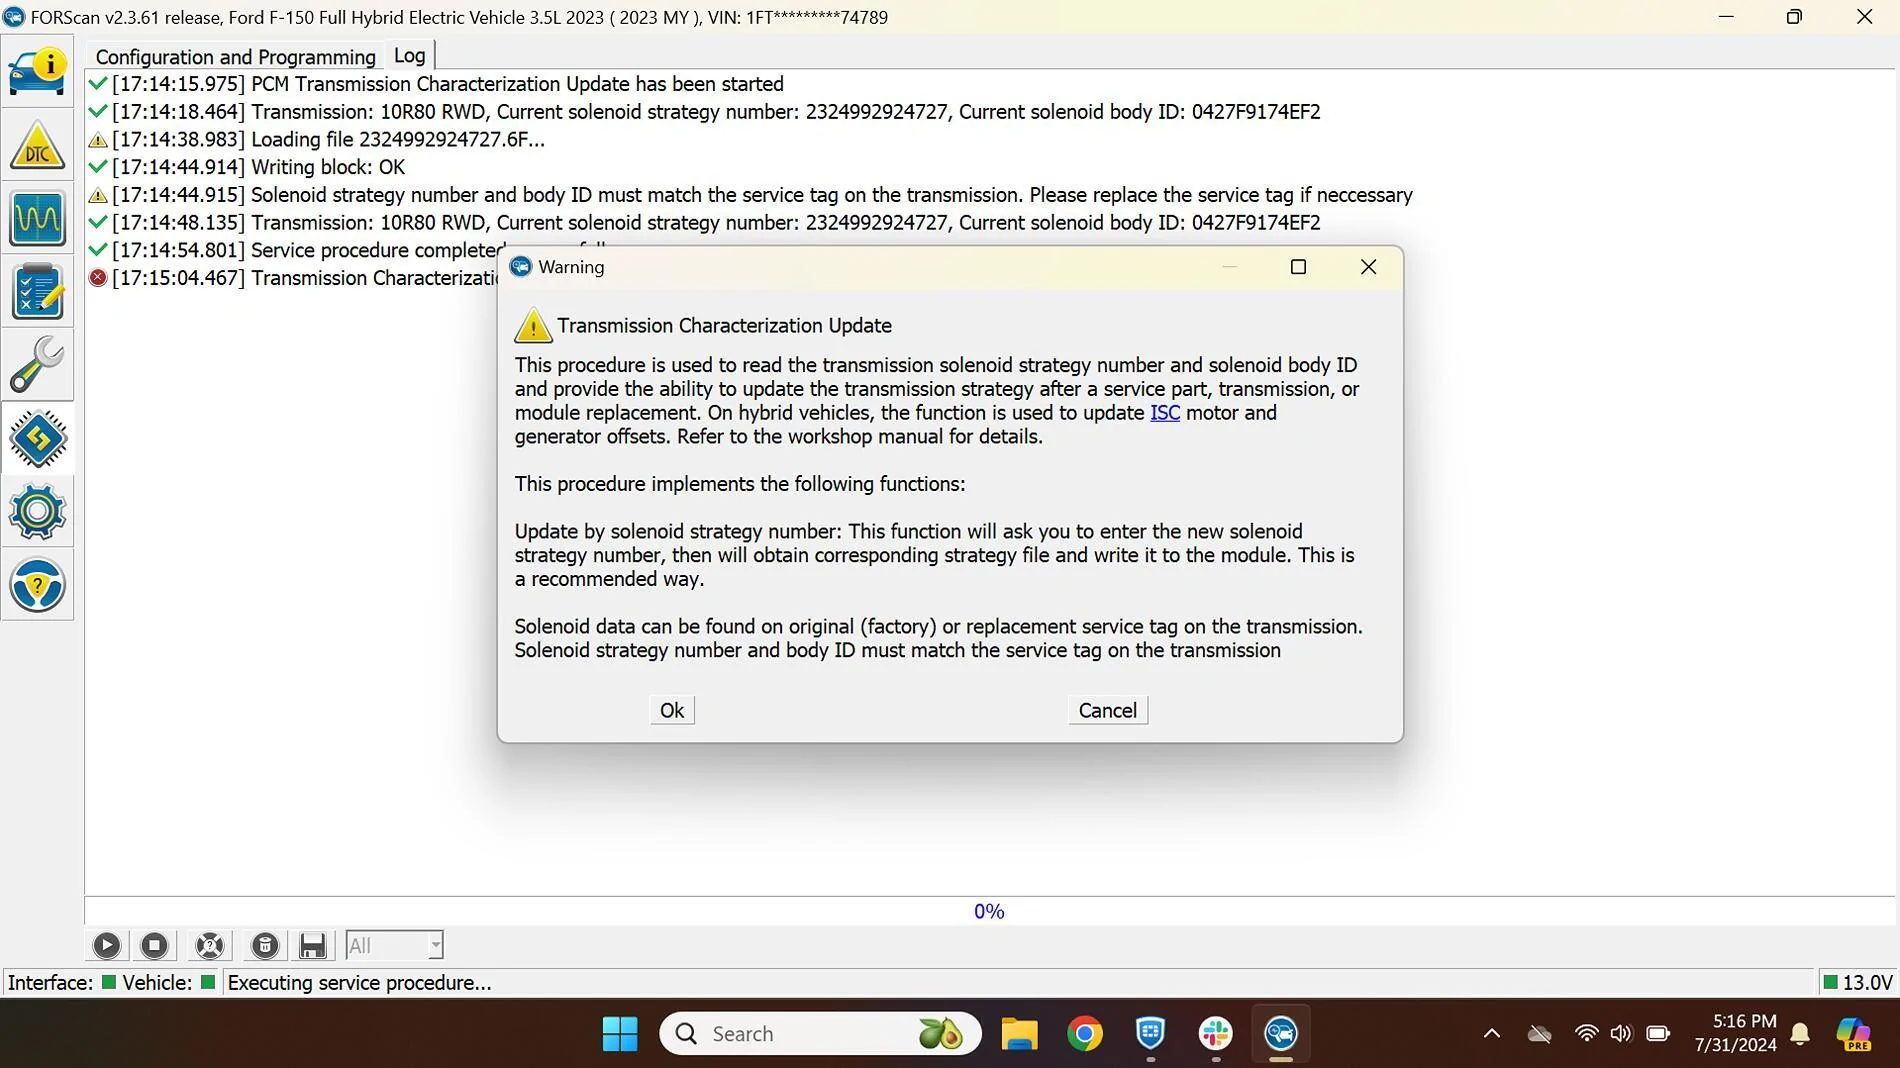This screenshot has width=1900, height=1068.
Task: Open the oscilloscope live data section
Action: [x=37, y=219]
